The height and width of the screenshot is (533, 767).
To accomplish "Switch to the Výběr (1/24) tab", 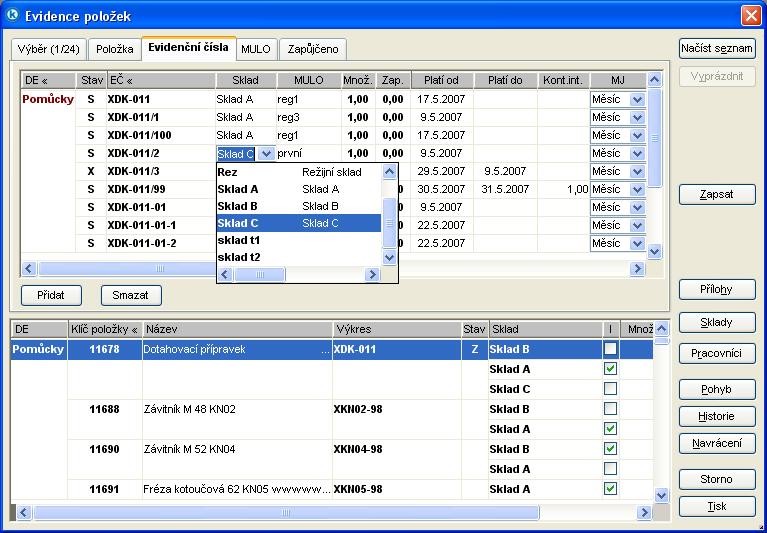I will (x=48, y=49).
